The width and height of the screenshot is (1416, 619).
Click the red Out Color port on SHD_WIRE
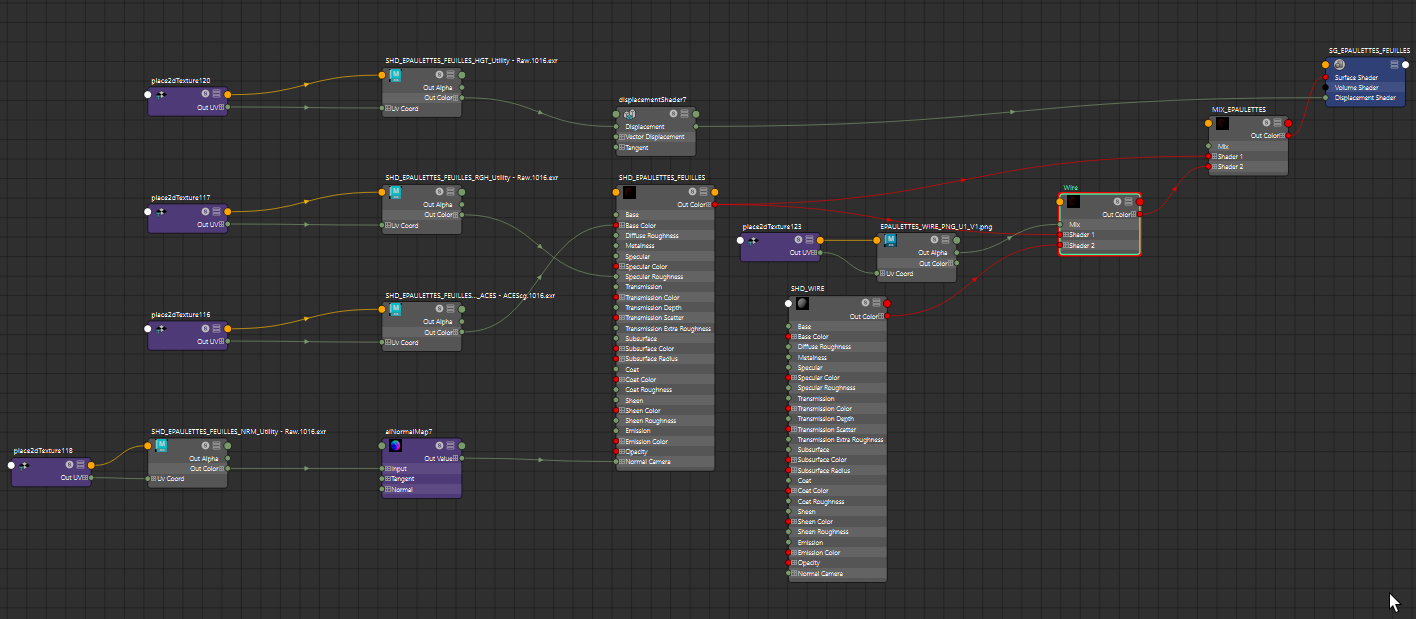point(887,316)
